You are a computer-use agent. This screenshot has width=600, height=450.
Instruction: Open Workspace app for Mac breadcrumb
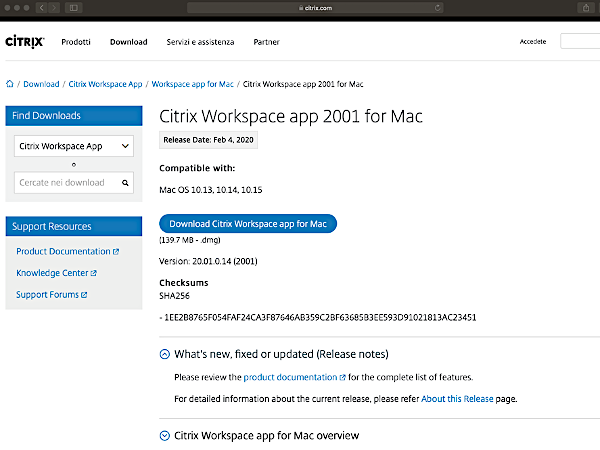point(192,84)
